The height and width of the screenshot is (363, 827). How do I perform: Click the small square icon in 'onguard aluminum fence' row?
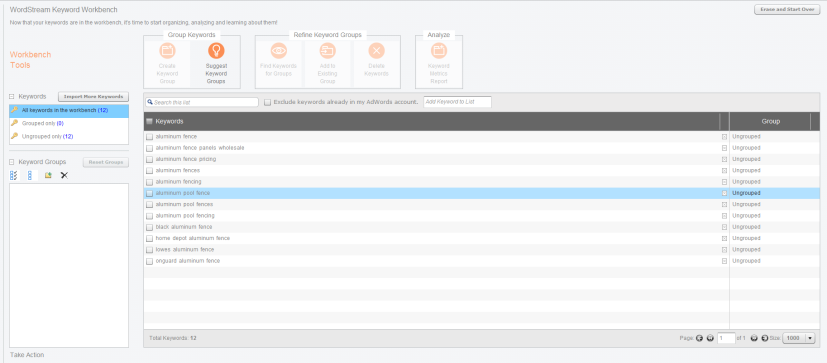724,261
